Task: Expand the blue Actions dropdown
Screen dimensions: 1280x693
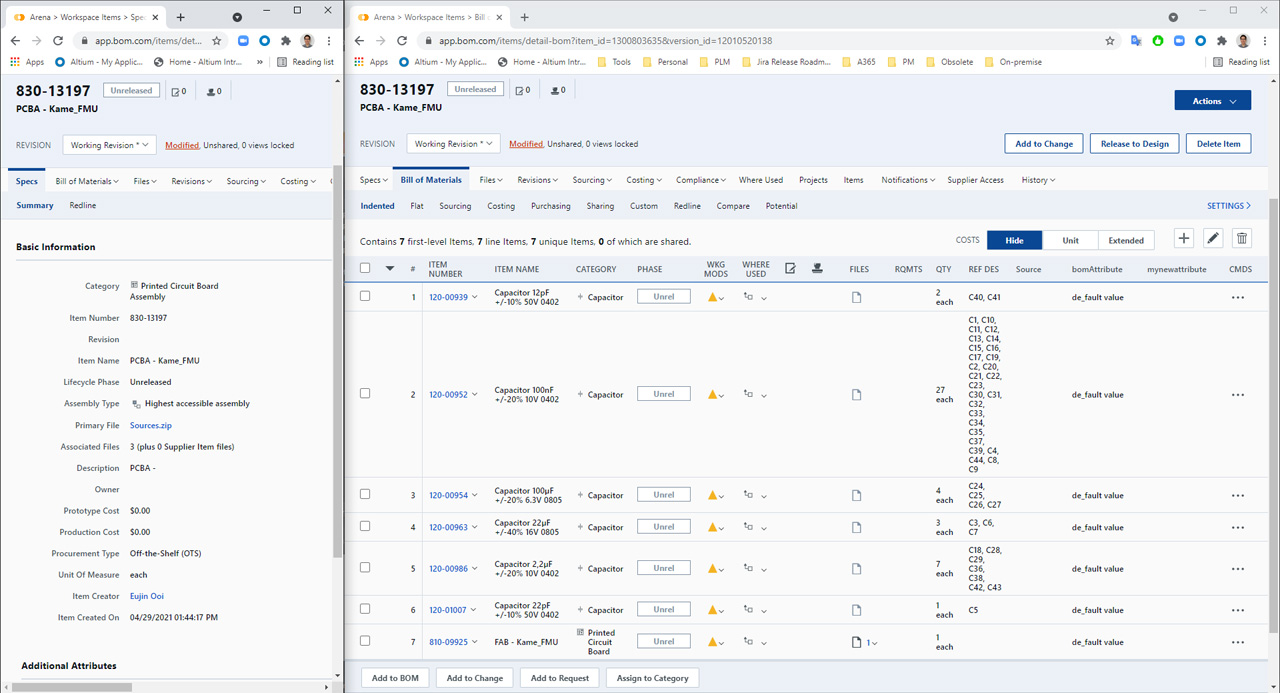Action: 1212,101
